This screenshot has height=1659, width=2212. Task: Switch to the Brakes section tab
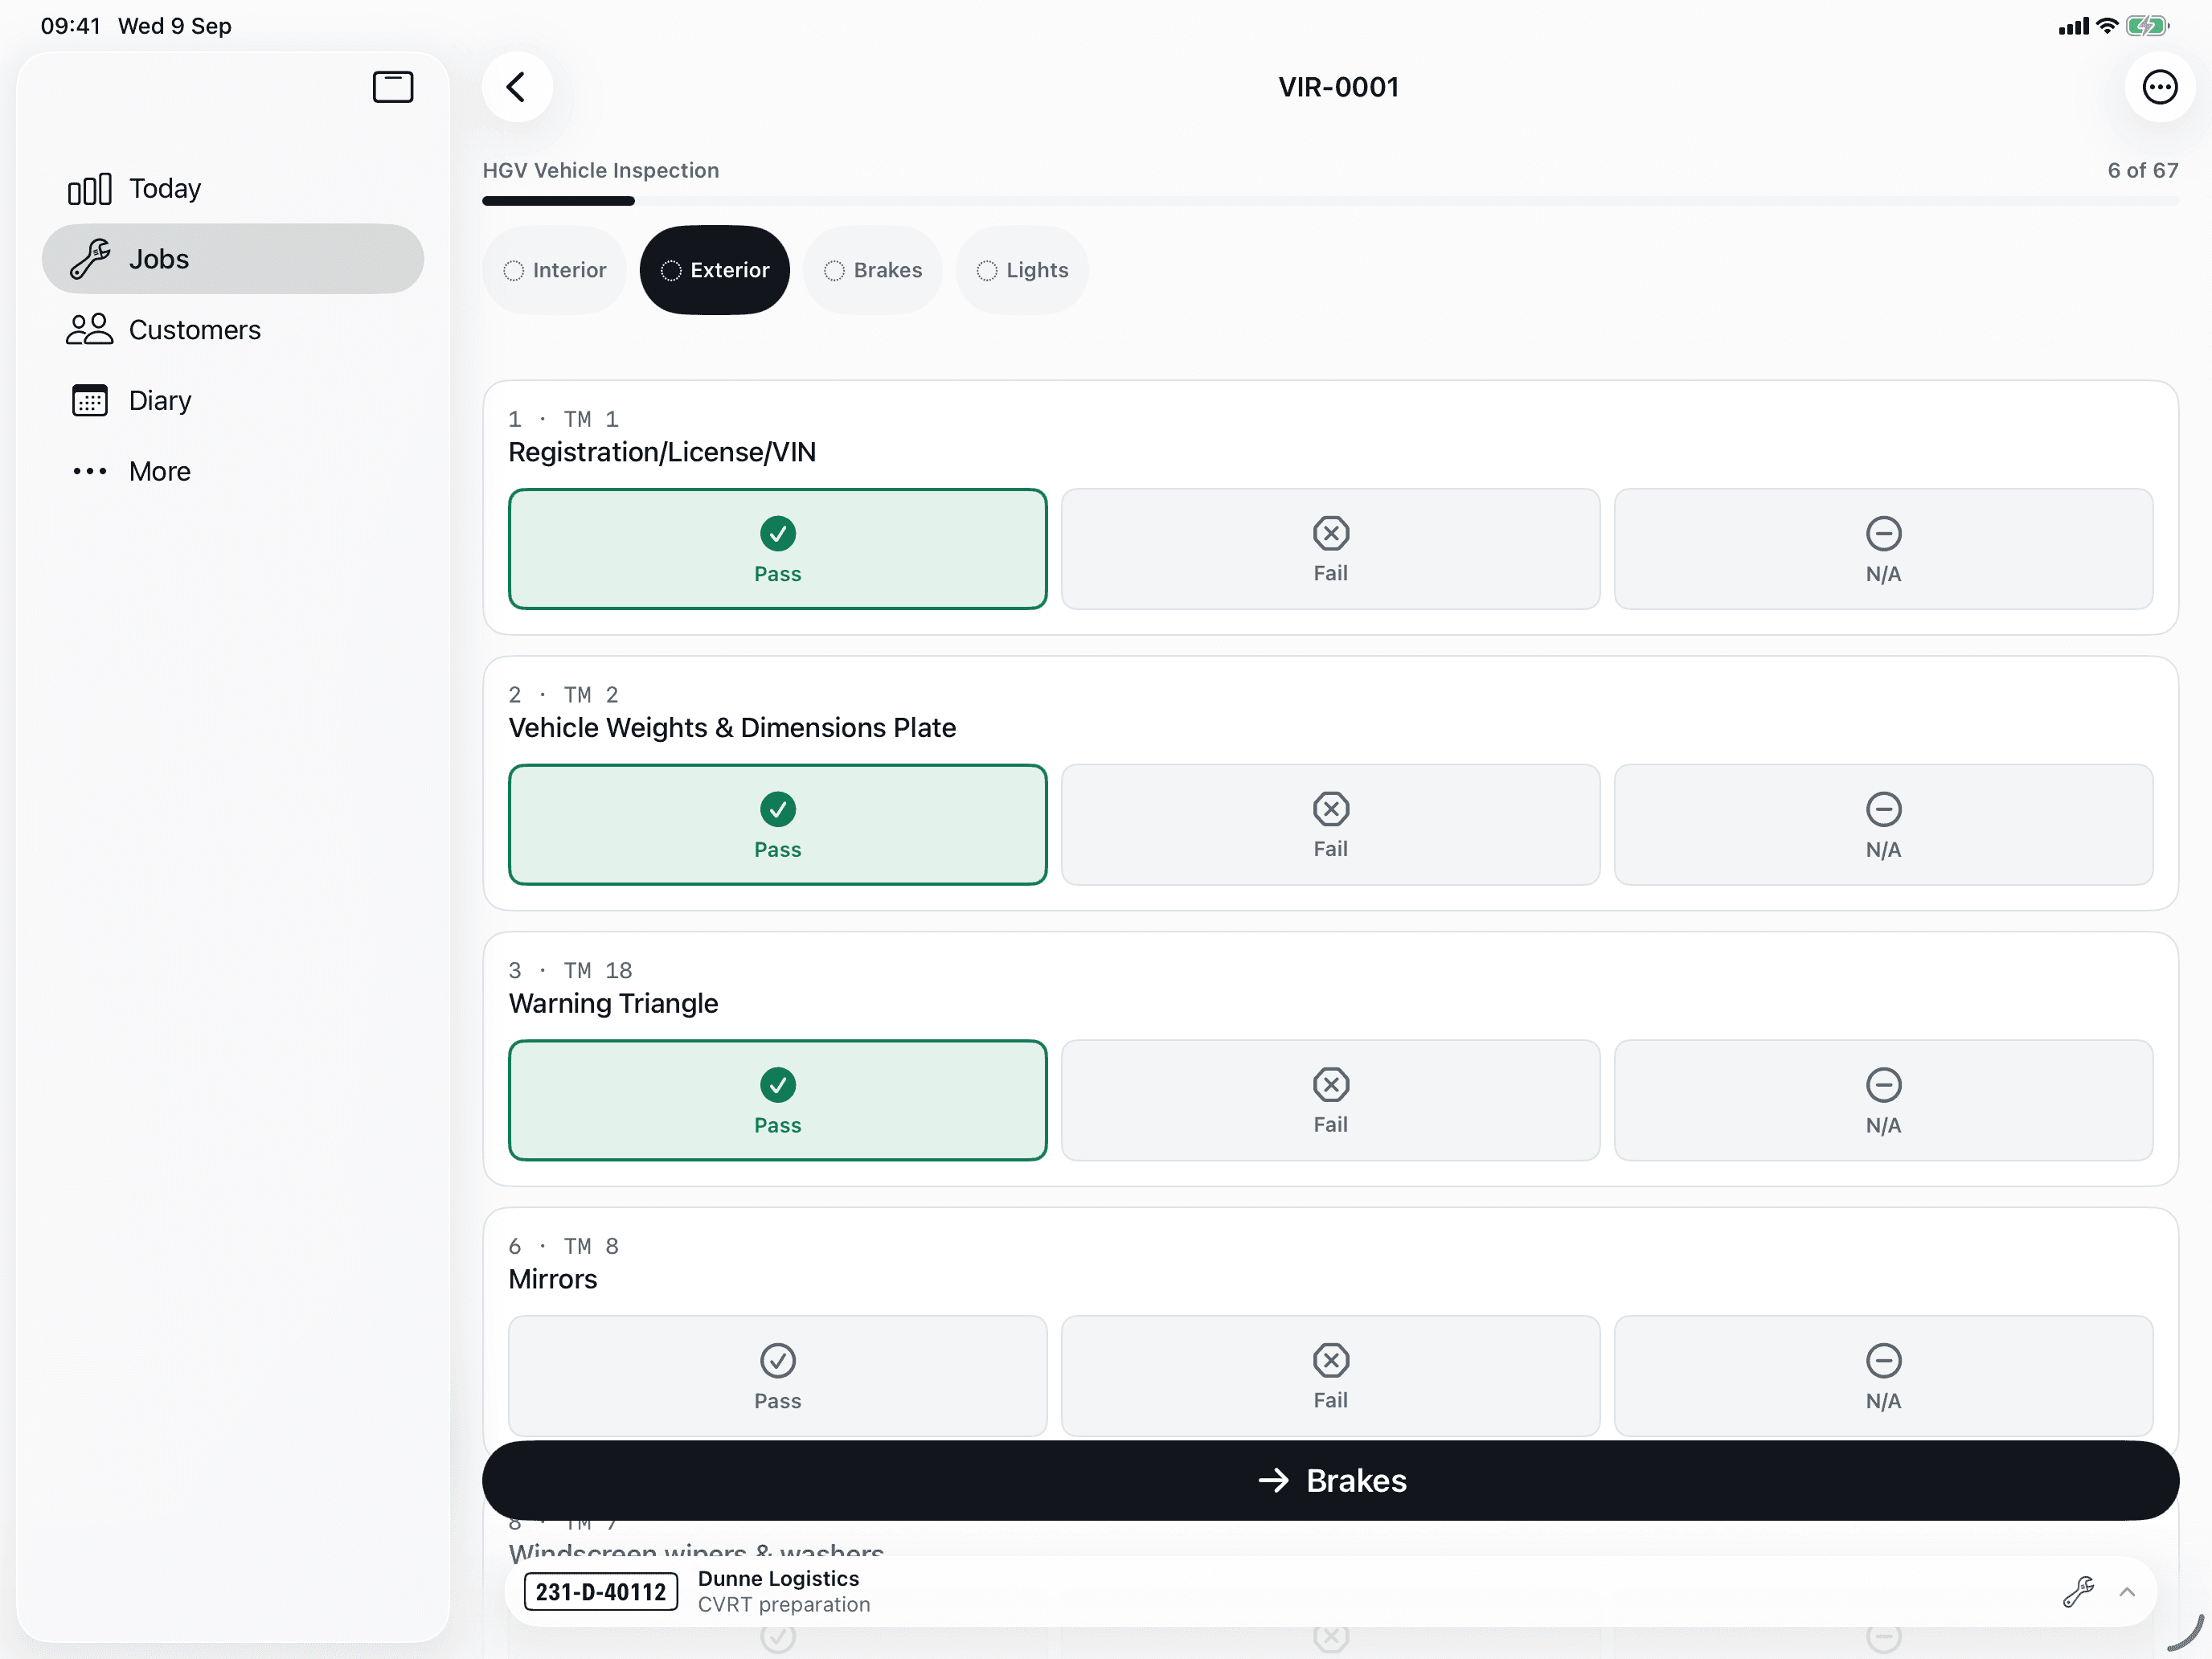(x=873, y=270)
